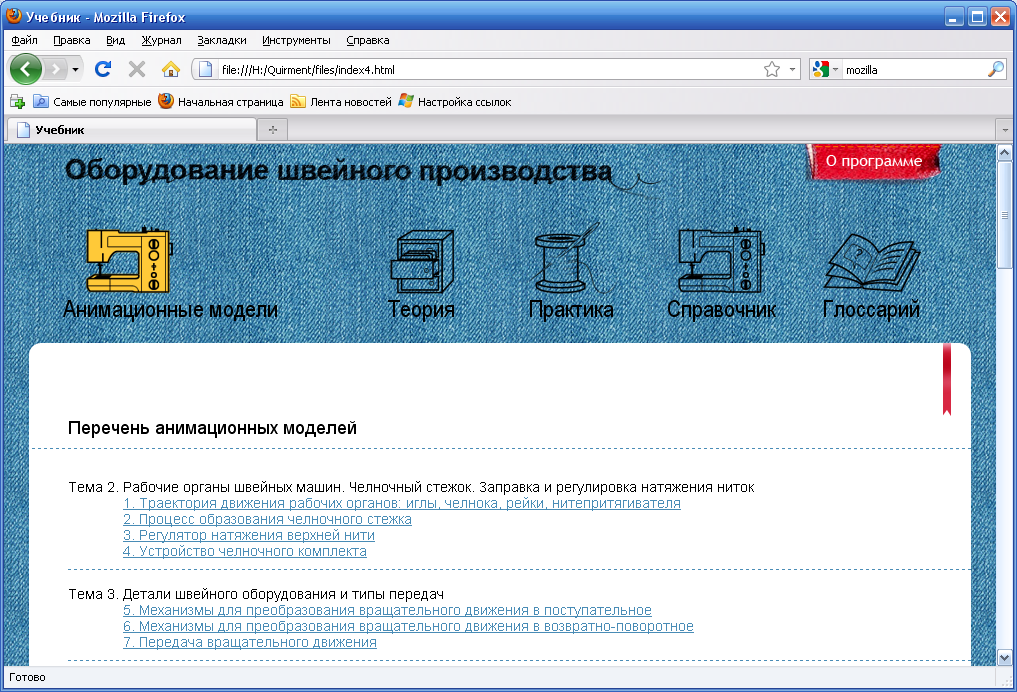
Task: Open the Настройка ссылок bookmark
Action: pos(455,102)
